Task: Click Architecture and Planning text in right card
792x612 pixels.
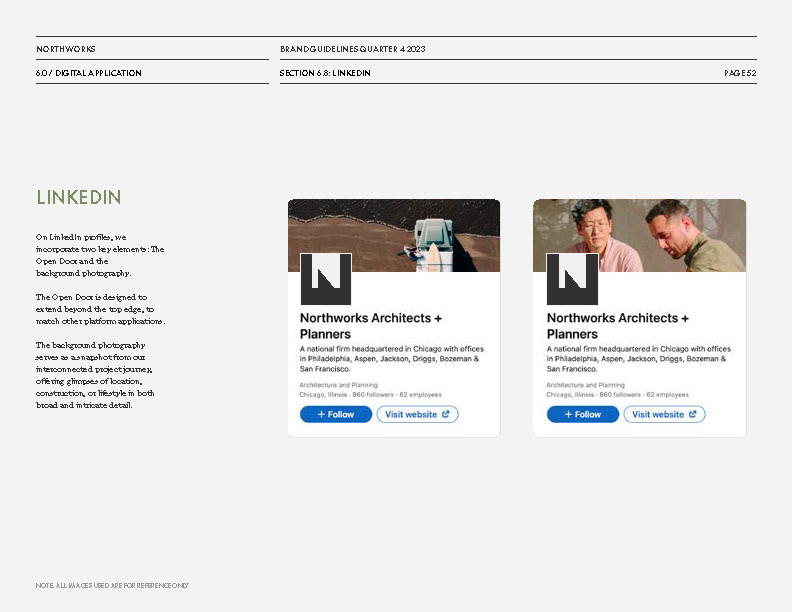Action: pos(585,385)
